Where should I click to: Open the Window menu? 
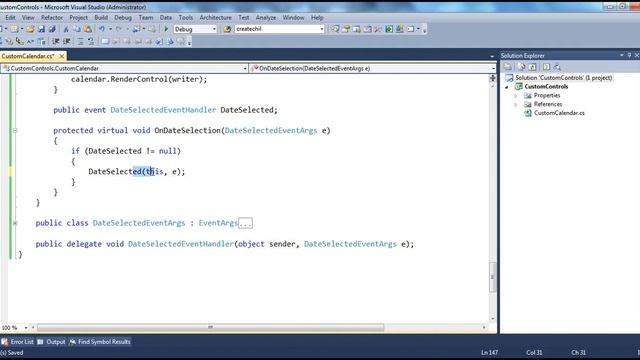(x=293, y=18)
